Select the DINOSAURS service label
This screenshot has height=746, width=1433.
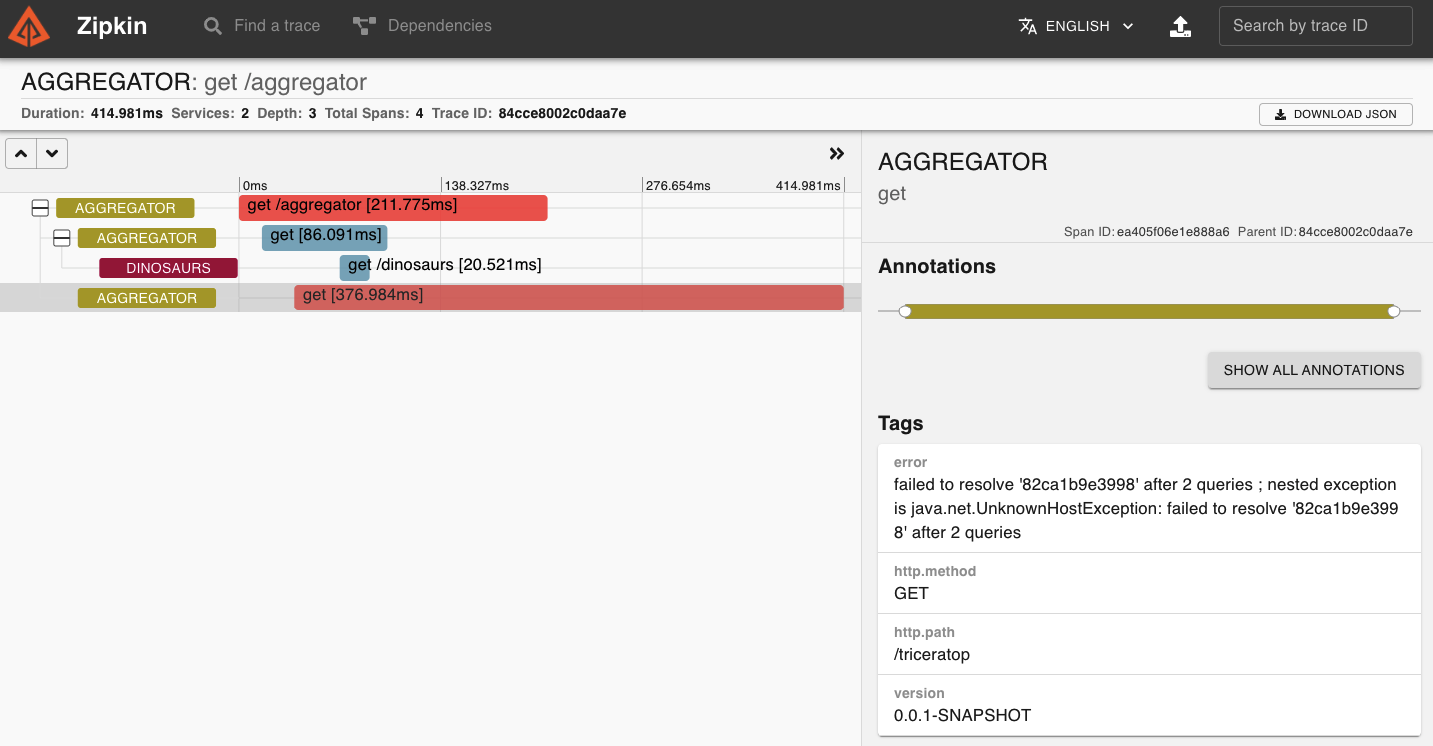coord(168,268)
